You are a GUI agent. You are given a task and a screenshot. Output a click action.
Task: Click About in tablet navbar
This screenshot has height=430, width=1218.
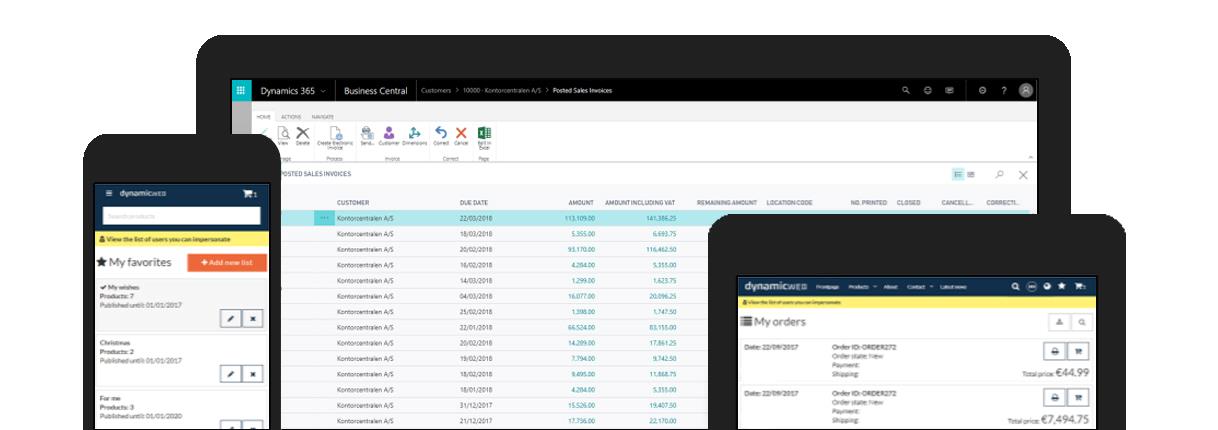pyautogui.click(x=890, y=287)
